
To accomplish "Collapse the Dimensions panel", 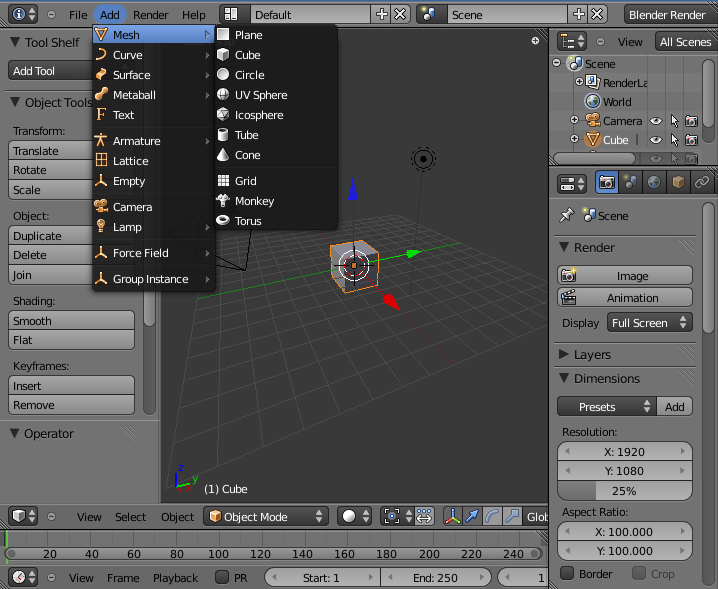I will [x=564, y=378].
